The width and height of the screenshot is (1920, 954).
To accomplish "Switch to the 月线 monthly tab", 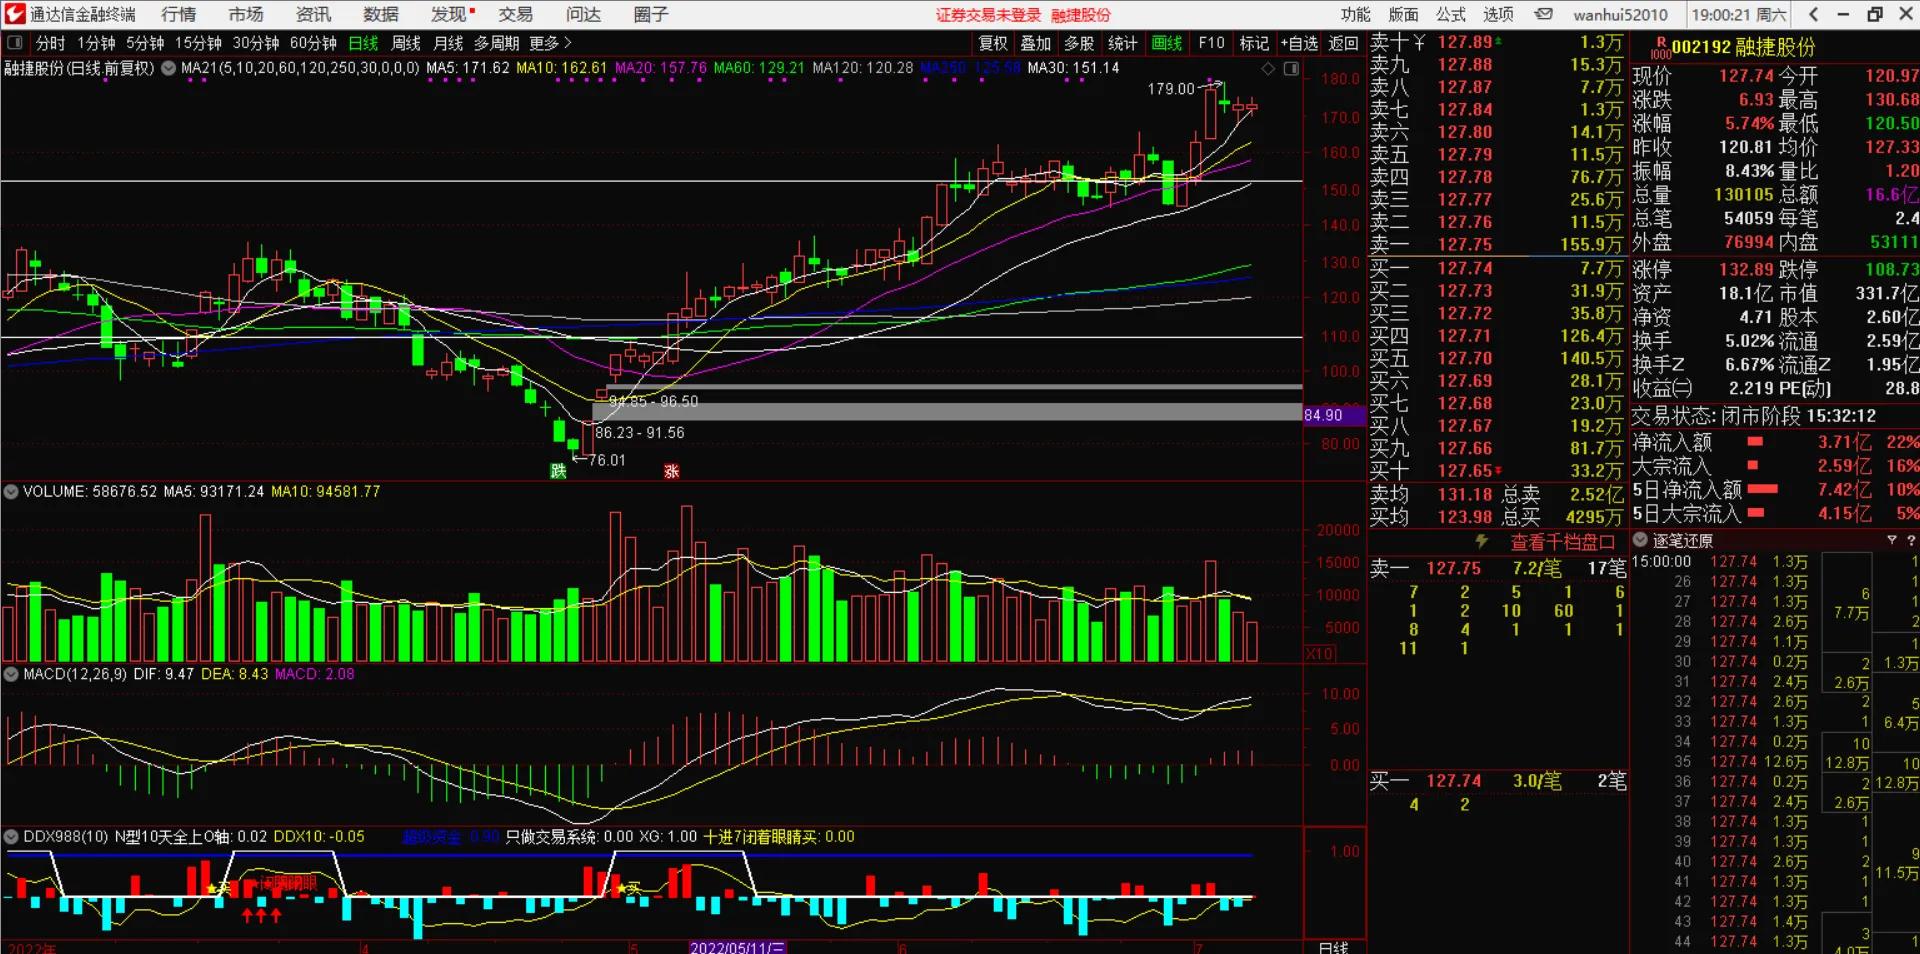I will point(448,43).
